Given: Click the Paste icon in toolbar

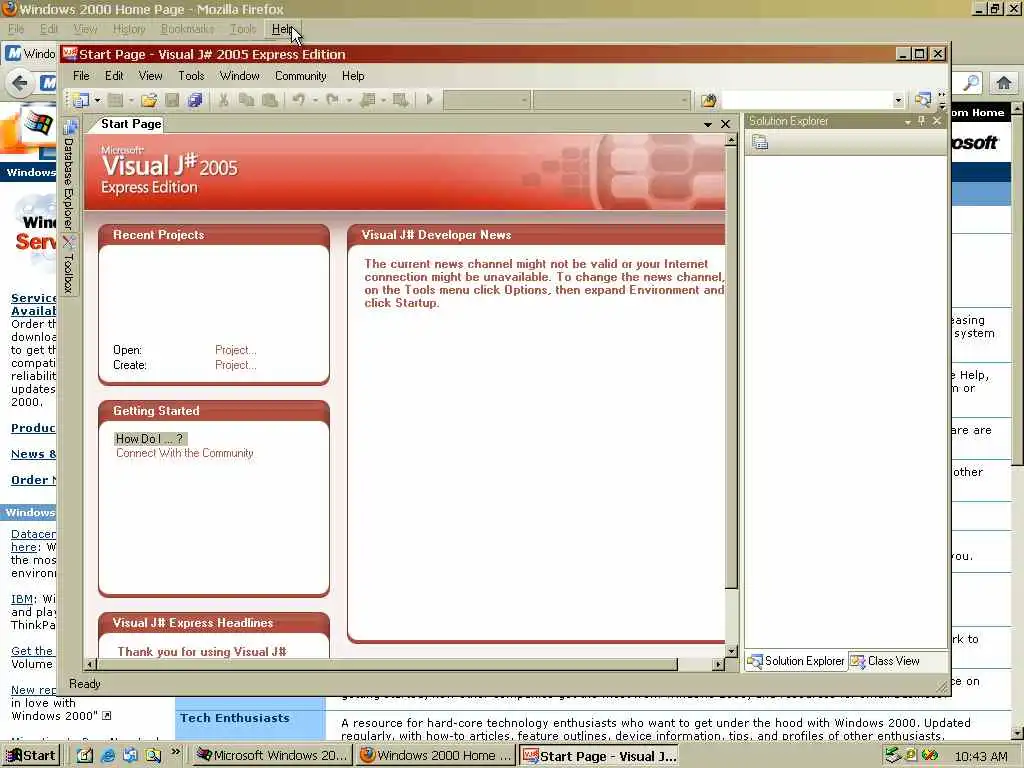Looking at the screenshot, I should click(x=269, y=100).
